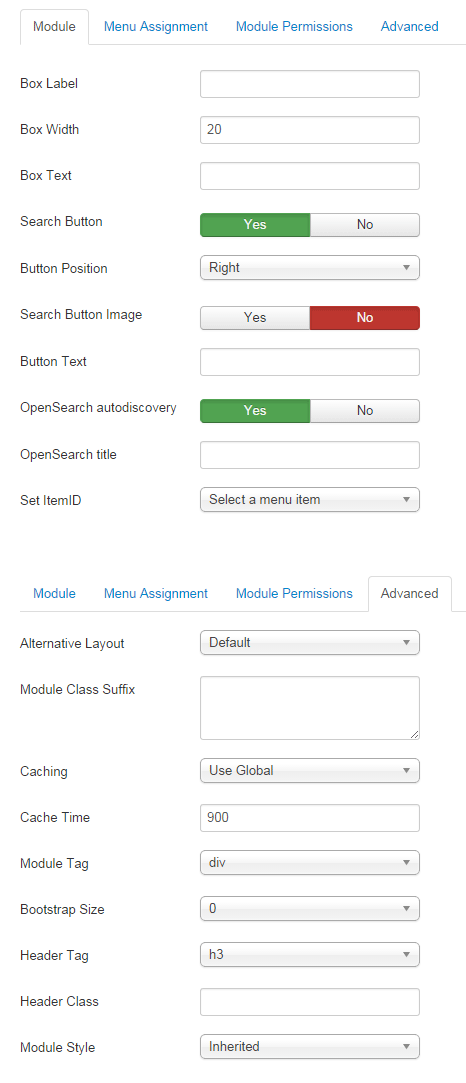Go to Advanced tab in top panel
Viewport: 466px width, 1083px height.
[x=409, y=26]
